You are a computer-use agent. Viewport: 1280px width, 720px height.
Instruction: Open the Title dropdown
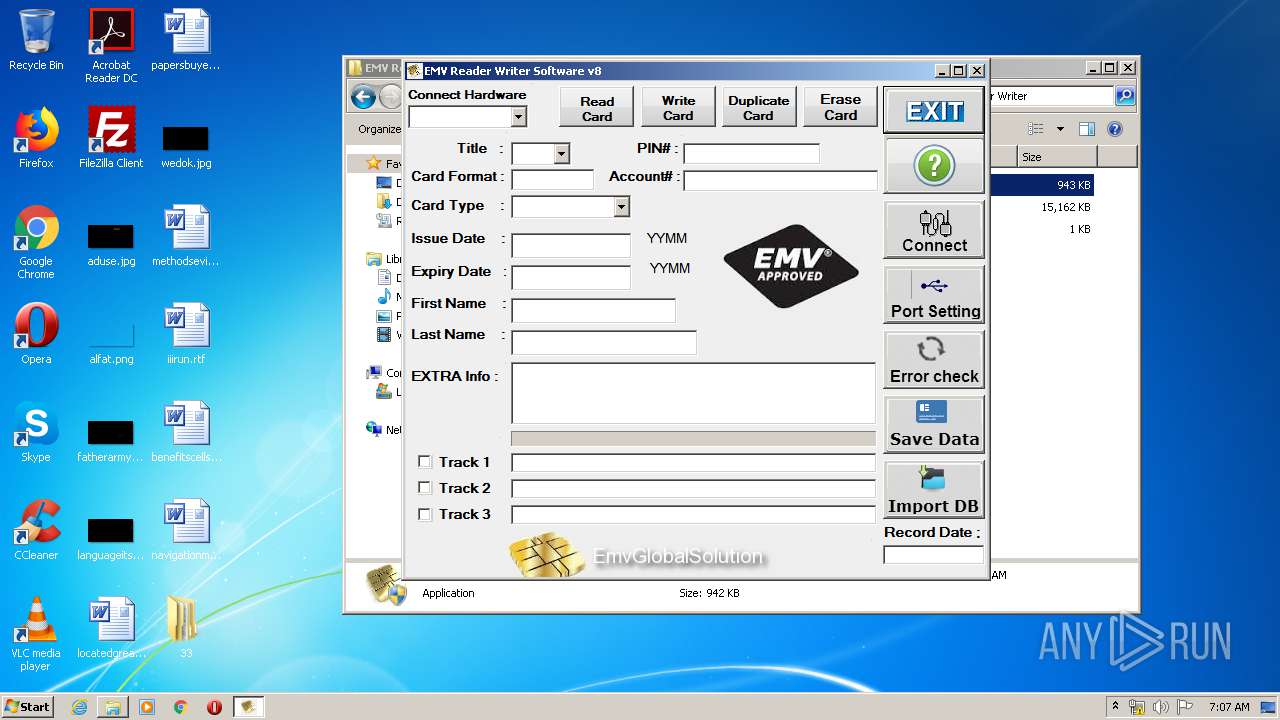[561, 154]
